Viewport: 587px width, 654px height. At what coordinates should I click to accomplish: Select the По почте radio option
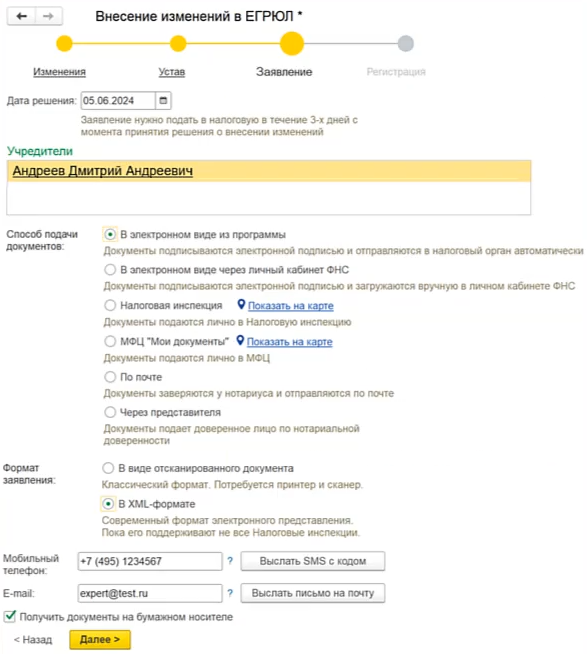coord(110,377)
